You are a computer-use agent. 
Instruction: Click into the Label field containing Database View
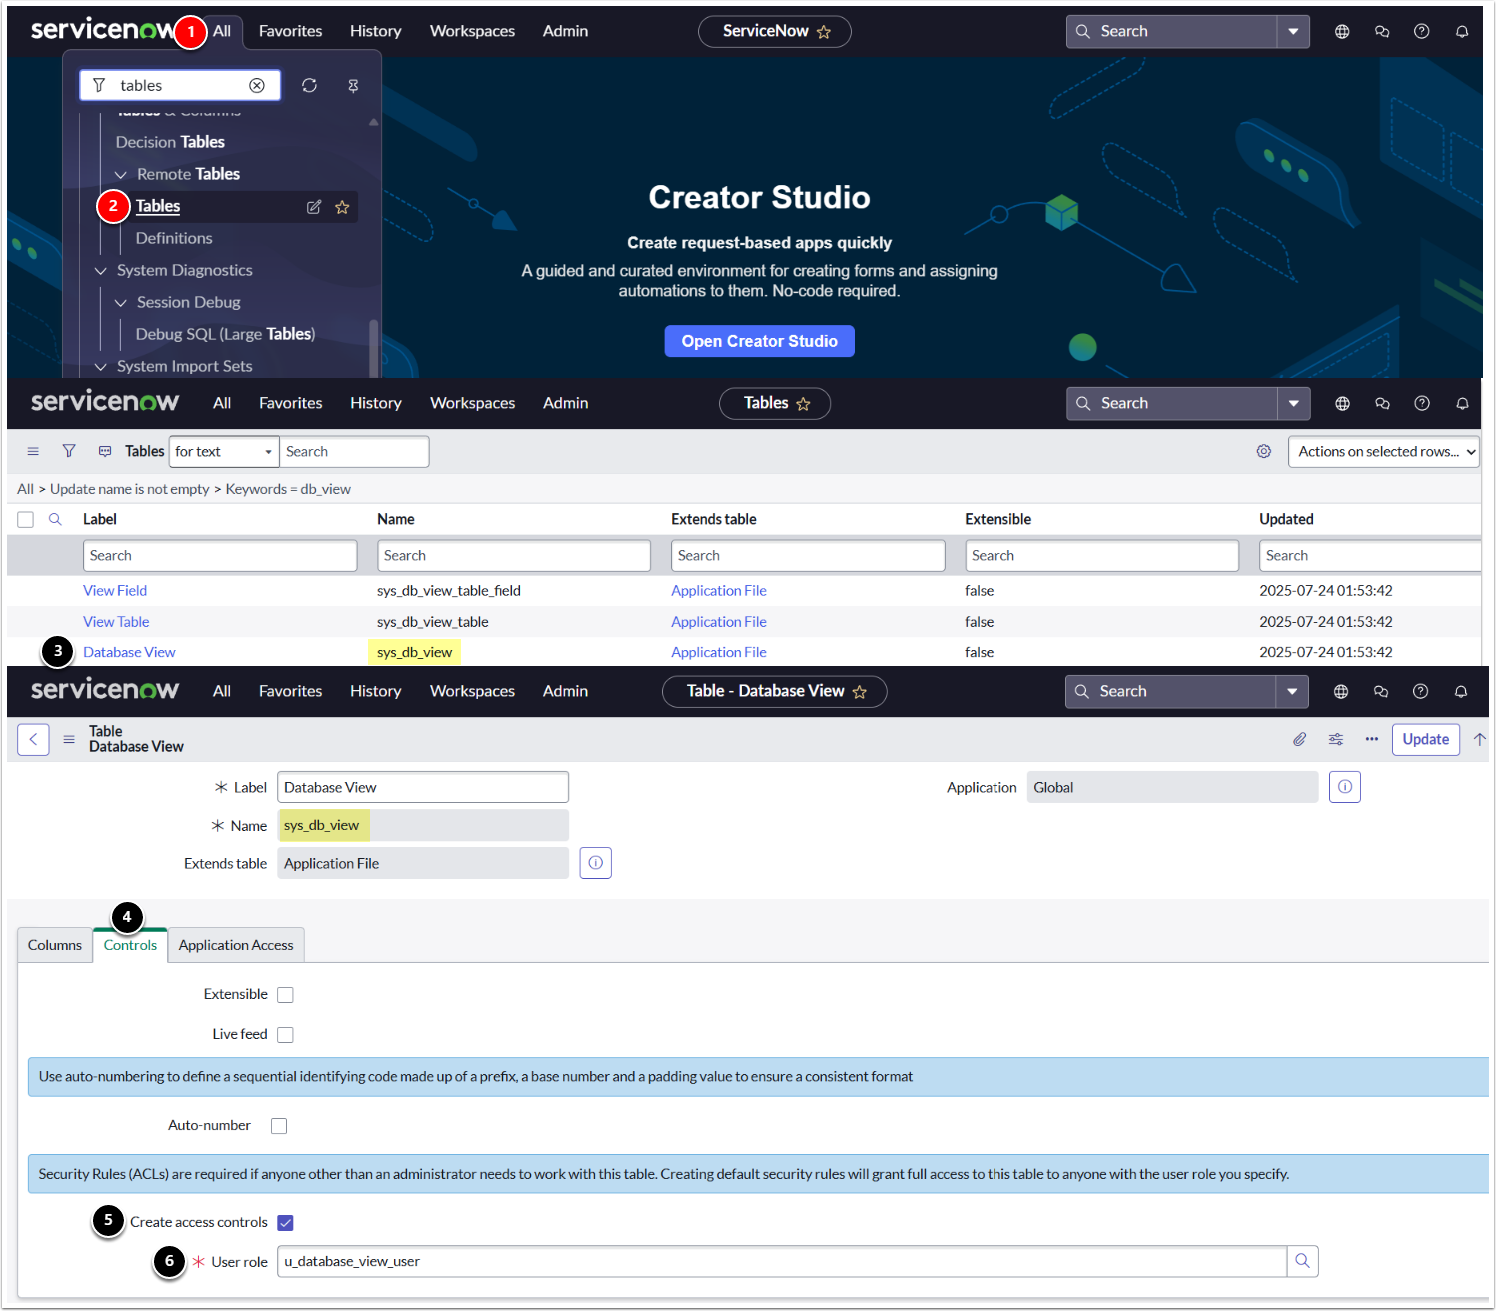coord(423,787)
